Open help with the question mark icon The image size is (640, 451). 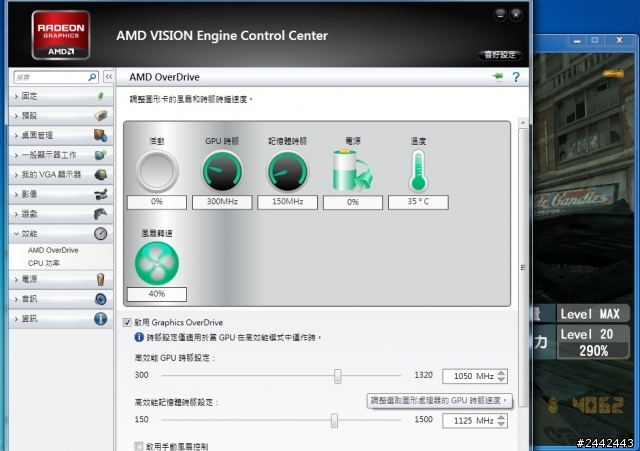click(516, 77)
